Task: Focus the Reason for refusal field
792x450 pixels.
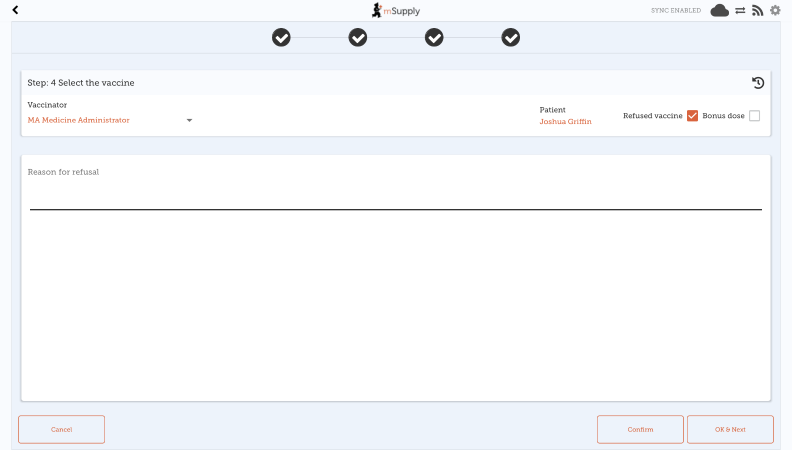Action: tap(395, 192)
